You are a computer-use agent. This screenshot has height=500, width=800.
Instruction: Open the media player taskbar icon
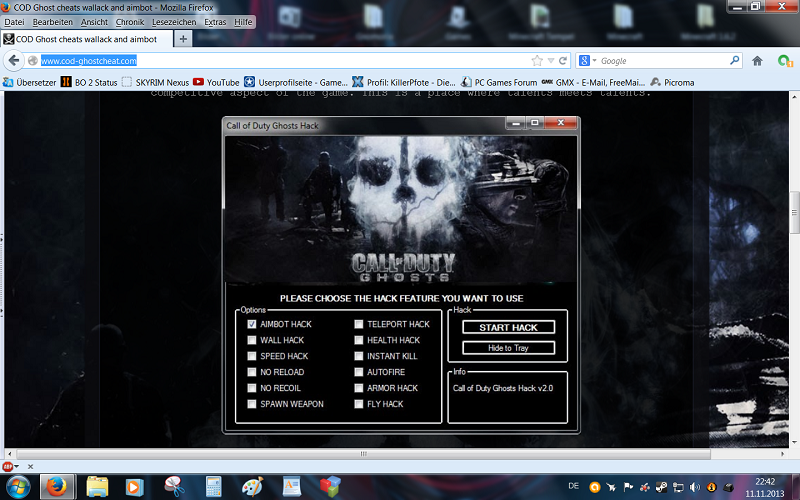pos(134,487)
